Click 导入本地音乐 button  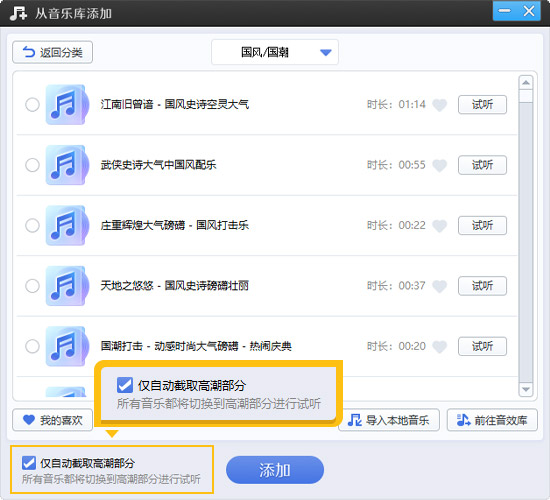pos(389,420)
